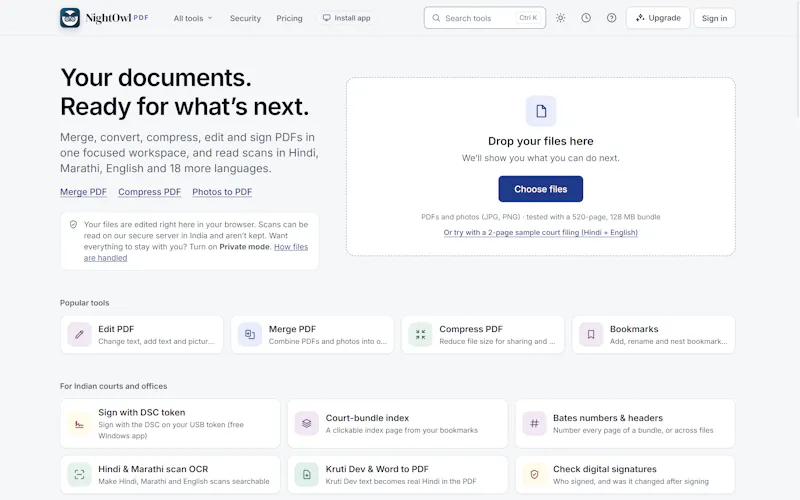Select the Kruti Dev & Word to PDF title

377,469
